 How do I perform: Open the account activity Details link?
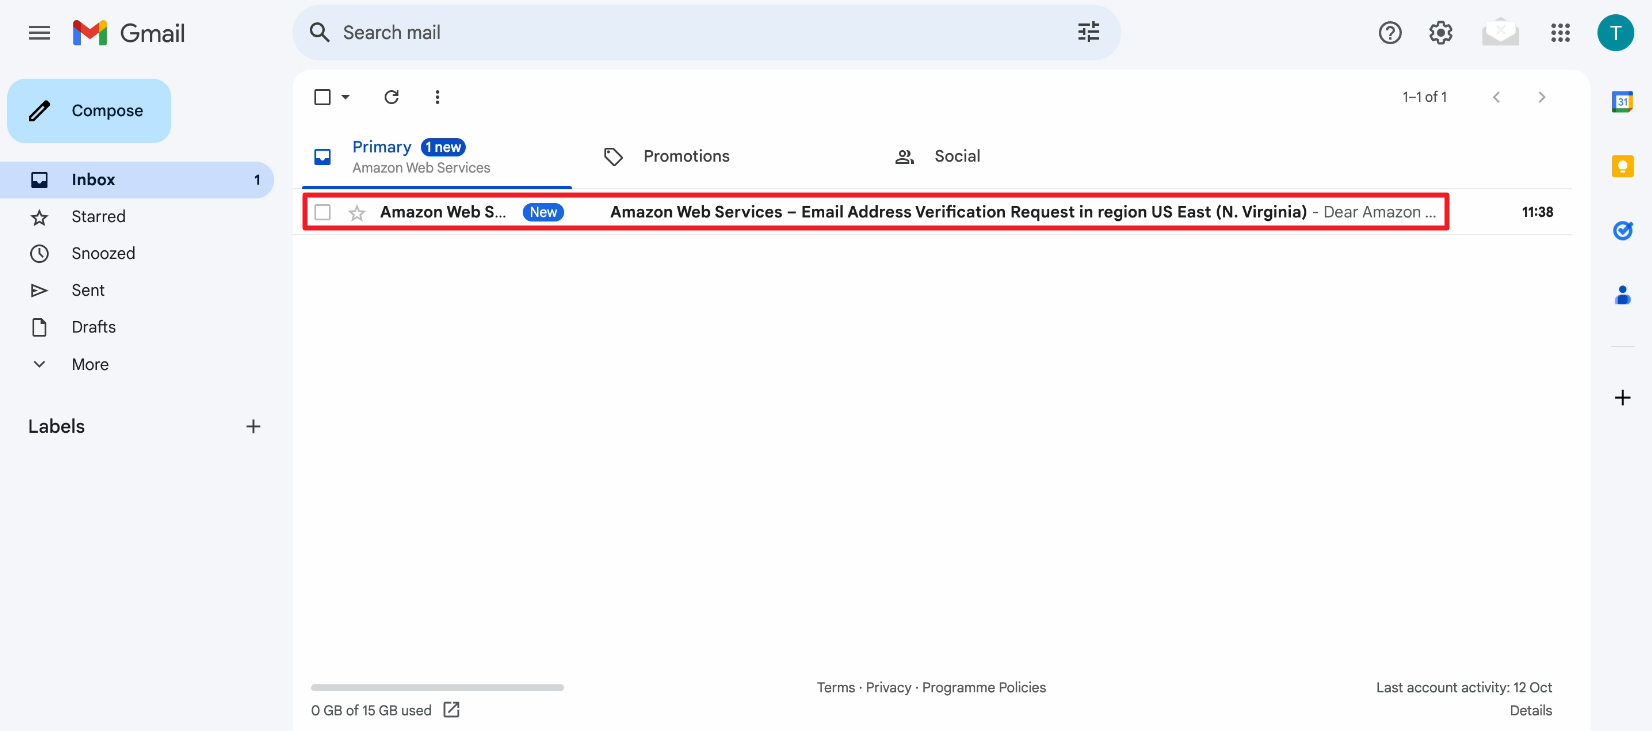pyautogui.click(x=1530, y=710)
